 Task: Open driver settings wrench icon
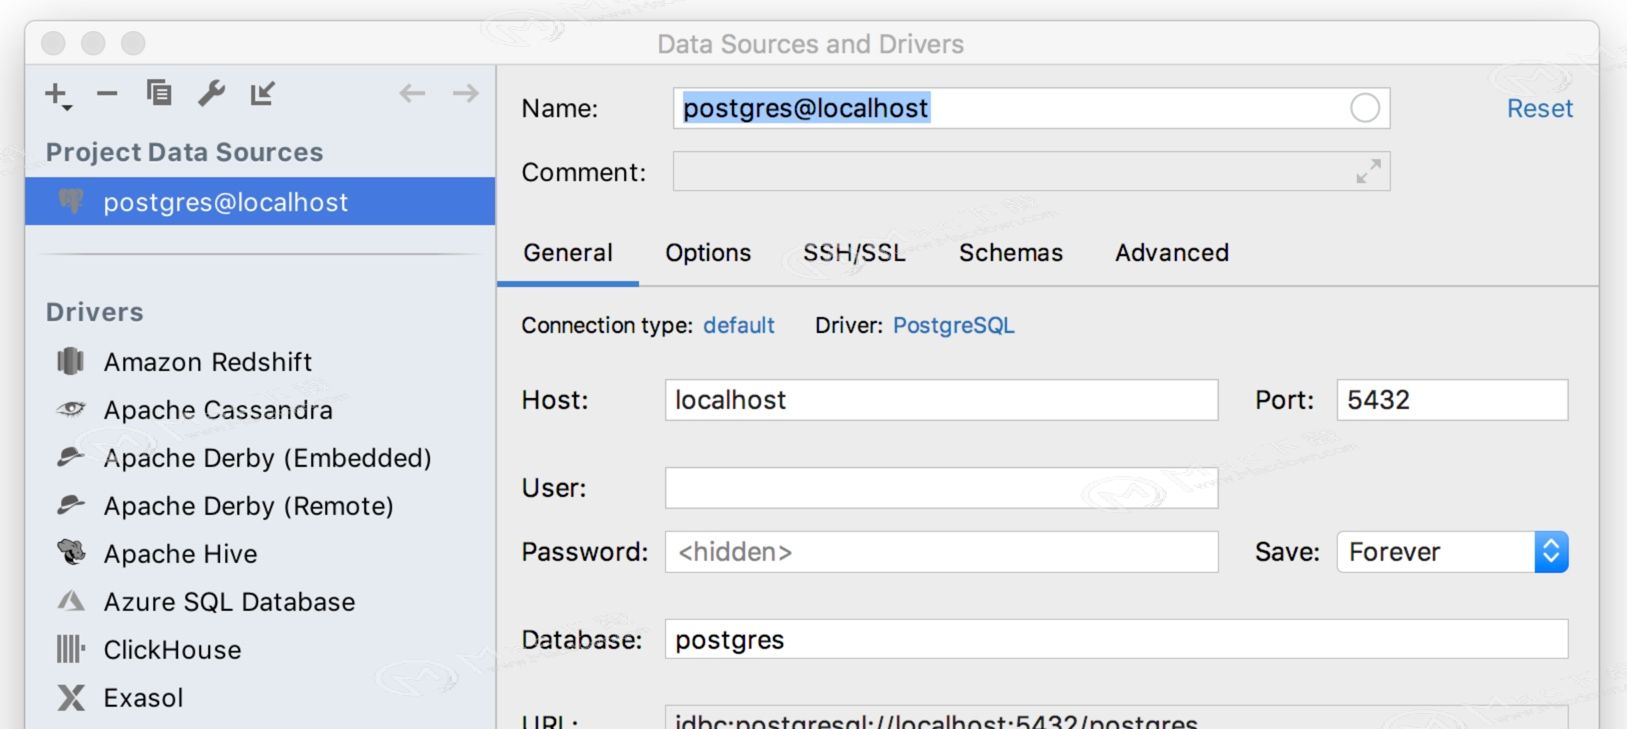[x=211, y=93]
